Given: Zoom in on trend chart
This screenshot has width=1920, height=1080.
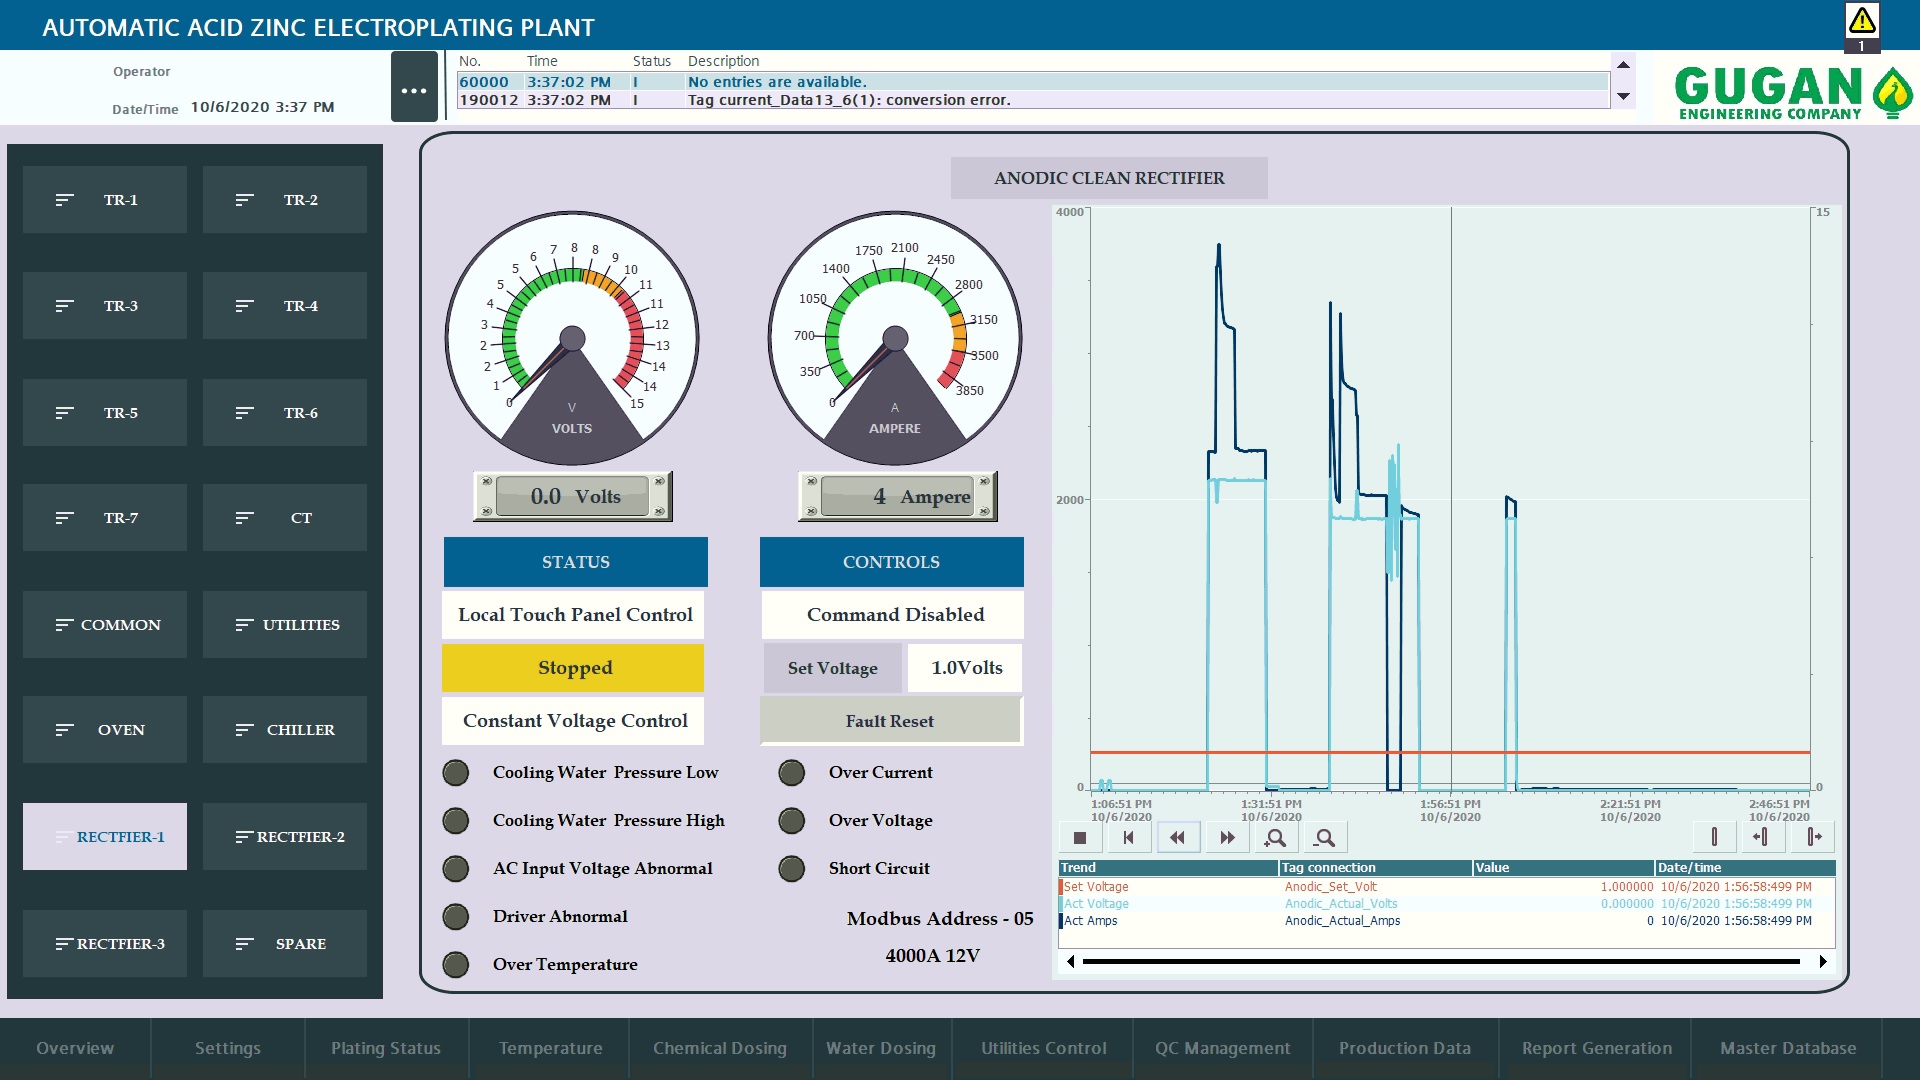Looking at the screenshot, I should pos(1275,838).
